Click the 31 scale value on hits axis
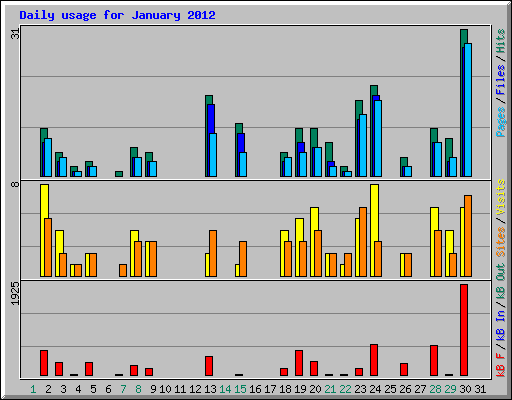512x400 pixels. point(15,34)
